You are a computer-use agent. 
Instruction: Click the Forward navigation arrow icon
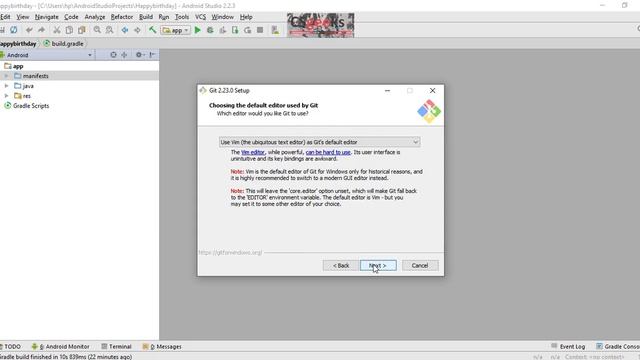click(x=137, y=30)
